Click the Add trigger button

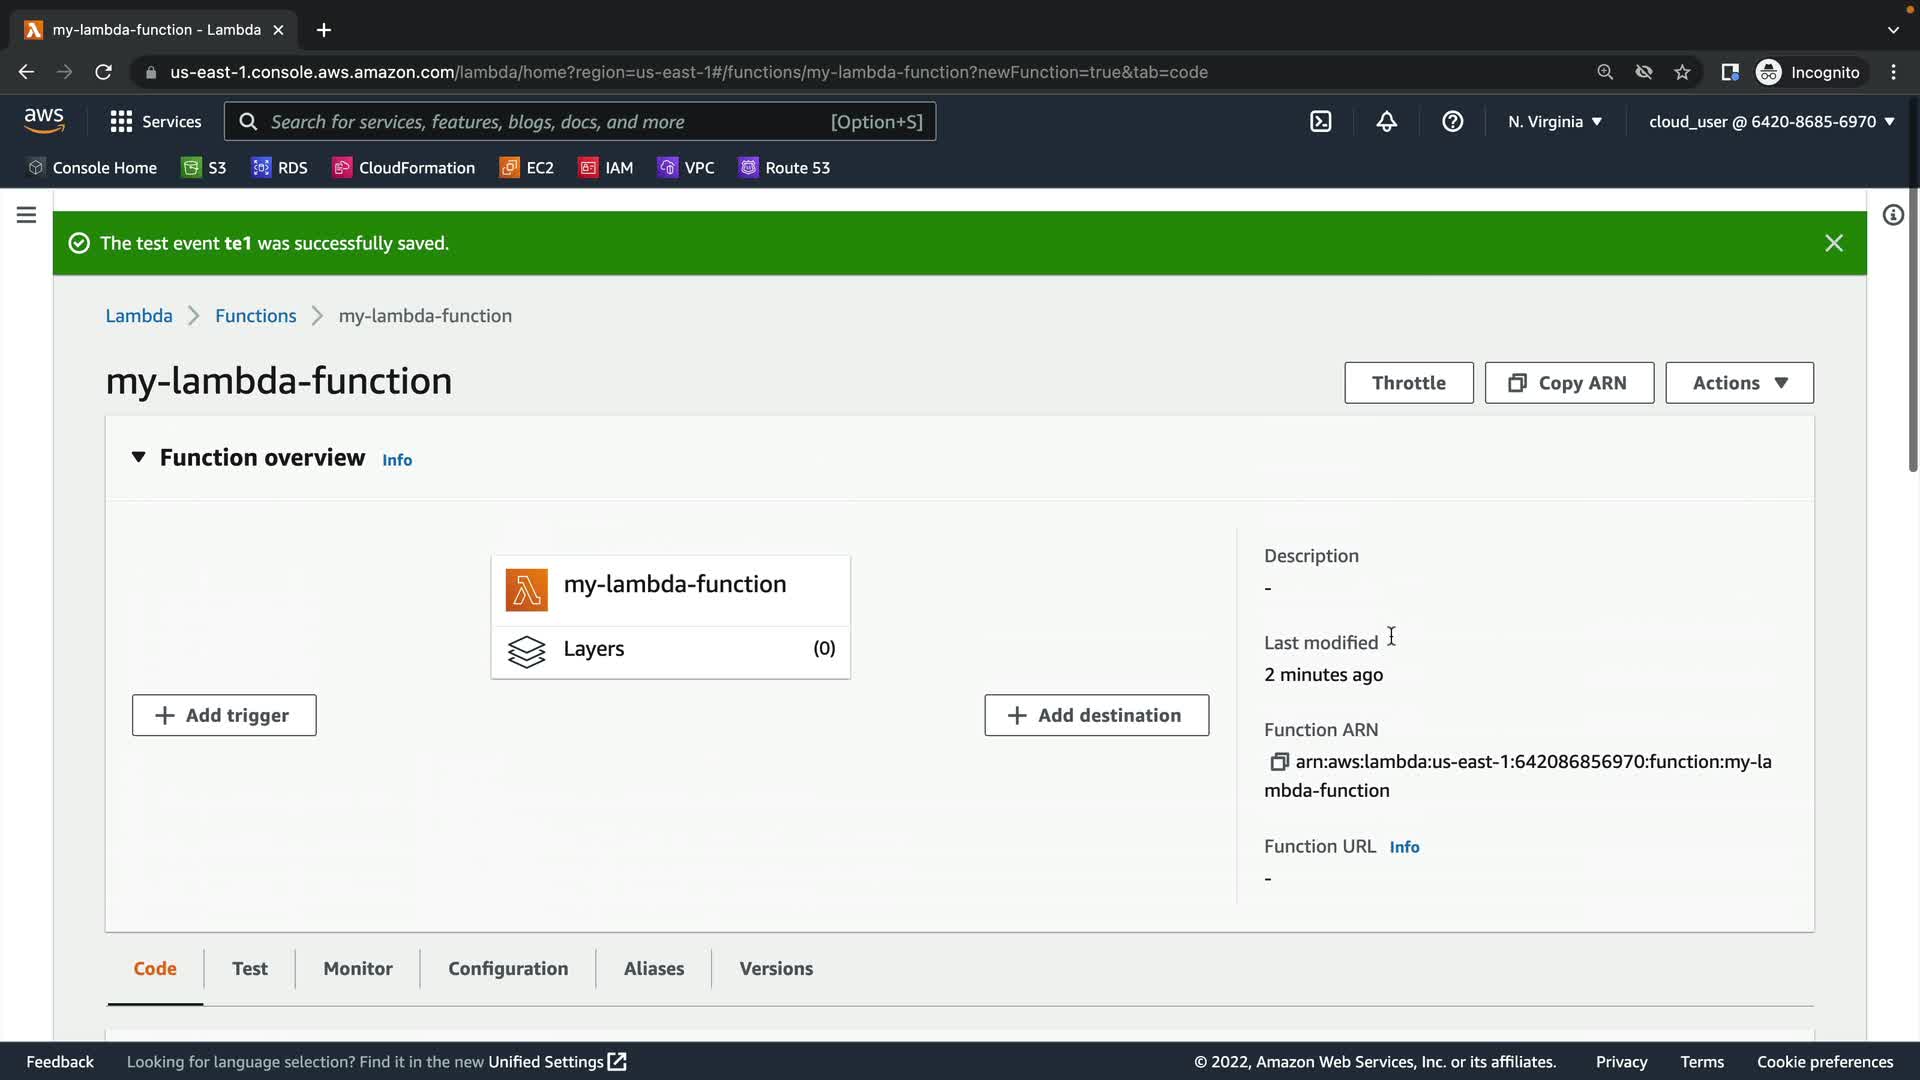pyautogui.click(x=224, y=716)
